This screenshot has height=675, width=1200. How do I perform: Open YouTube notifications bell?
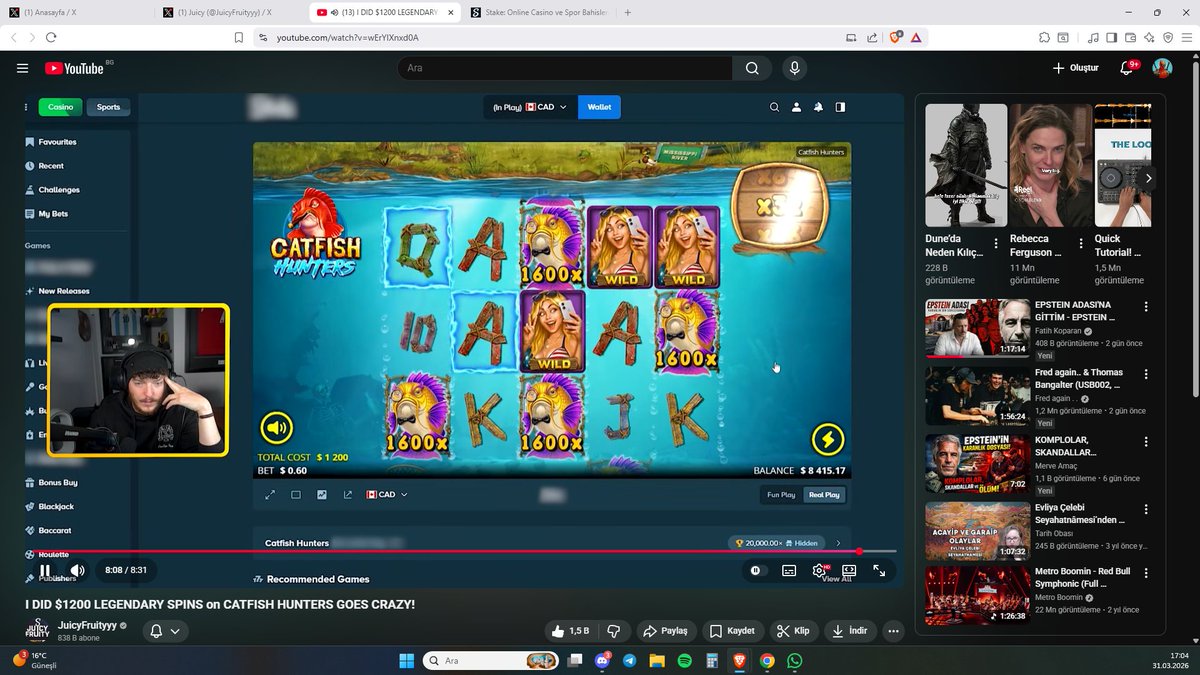tap(1127, 68)
